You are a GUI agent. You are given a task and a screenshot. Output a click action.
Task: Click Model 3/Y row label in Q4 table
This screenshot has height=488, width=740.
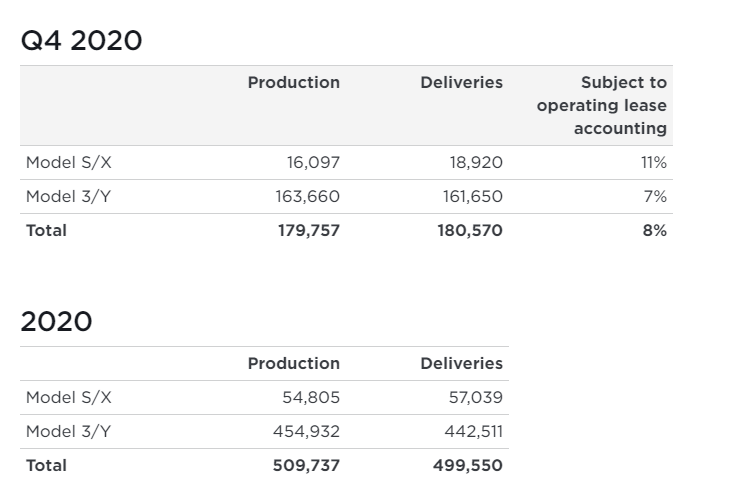(x=68, y=196)
